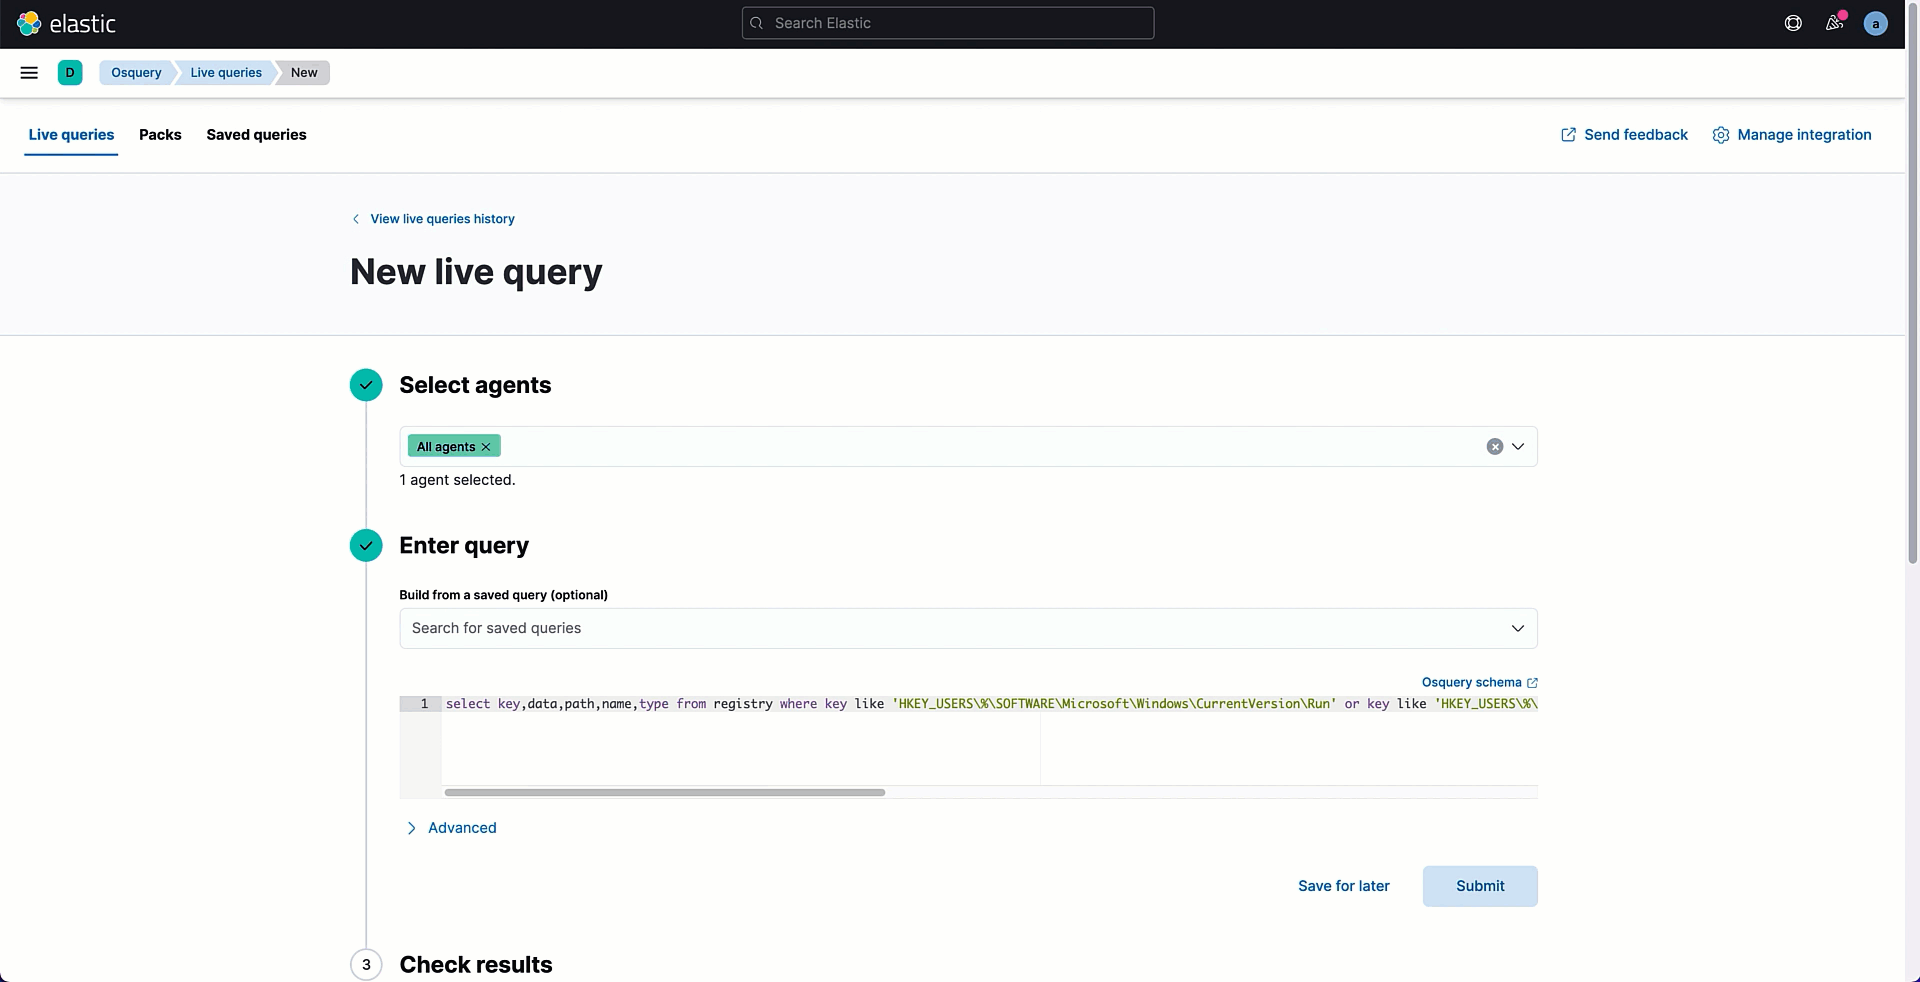The image size is (1920, 982).
Task: Clear the selected agents input
Action: point(1494,447)
